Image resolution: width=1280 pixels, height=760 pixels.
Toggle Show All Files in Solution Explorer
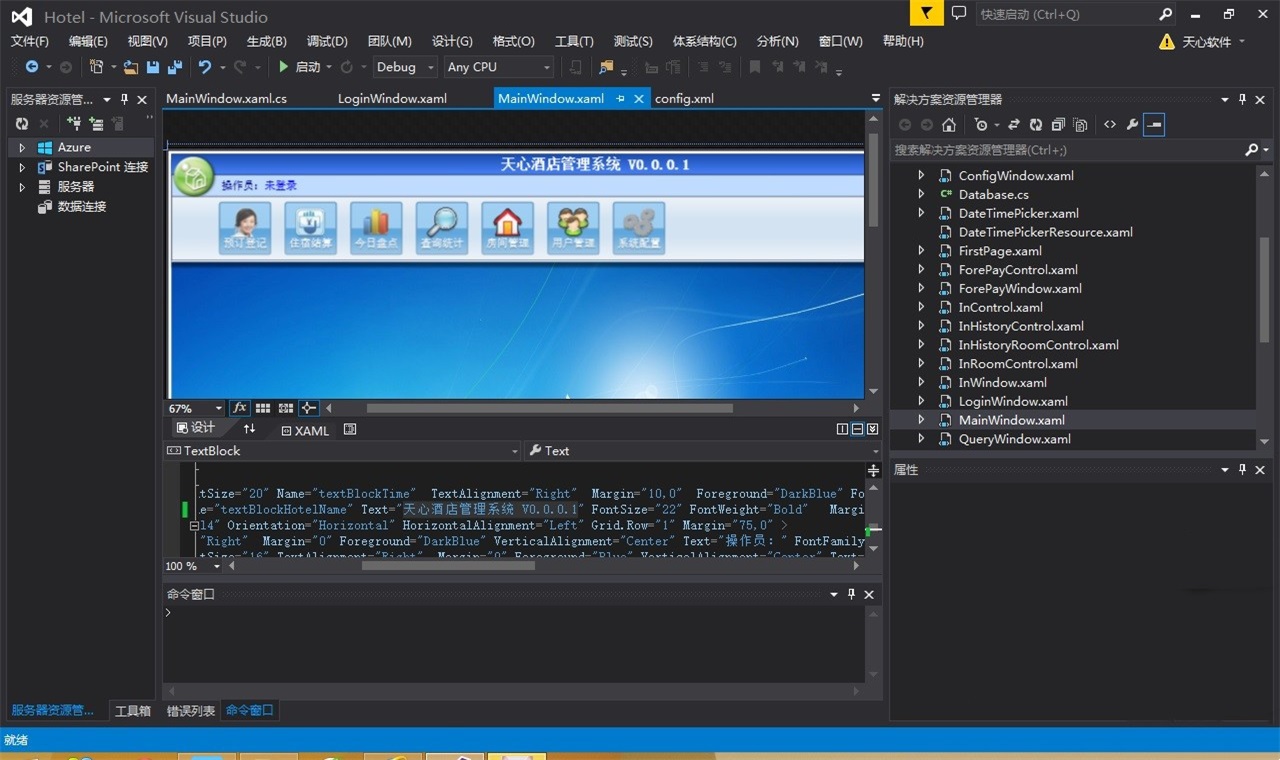click(1080, 125)
